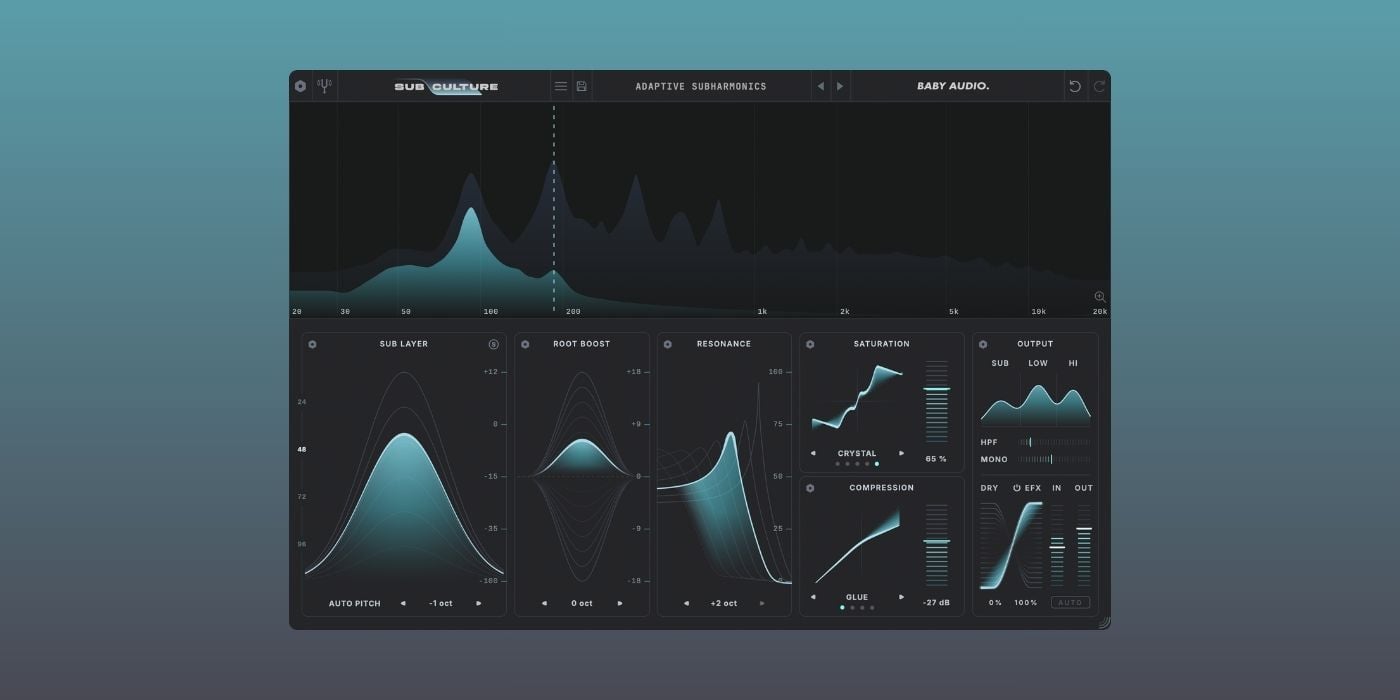Toggle the Resonance module power hexagon

coord(667,344)
